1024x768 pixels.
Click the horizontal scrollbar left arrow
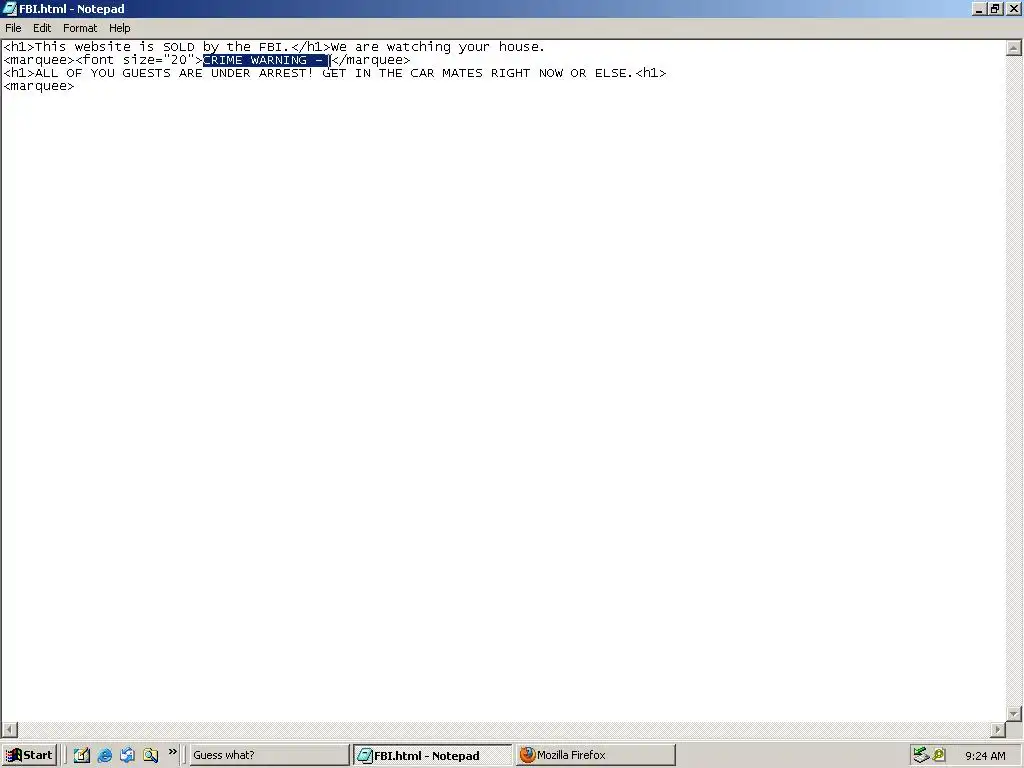point(9,729)
